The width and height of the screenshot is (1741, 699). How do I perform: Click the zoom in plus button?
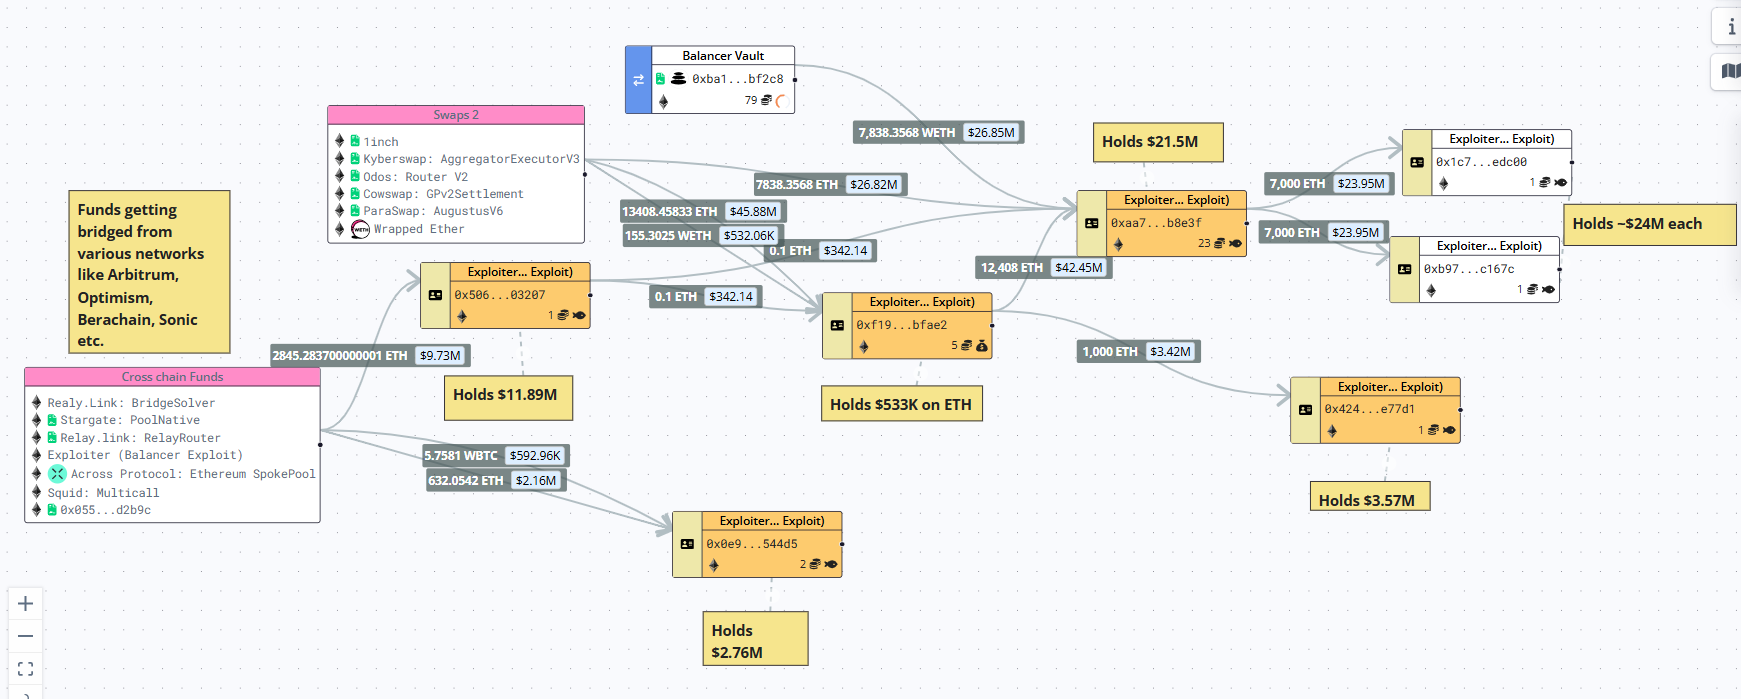[26, 604]
